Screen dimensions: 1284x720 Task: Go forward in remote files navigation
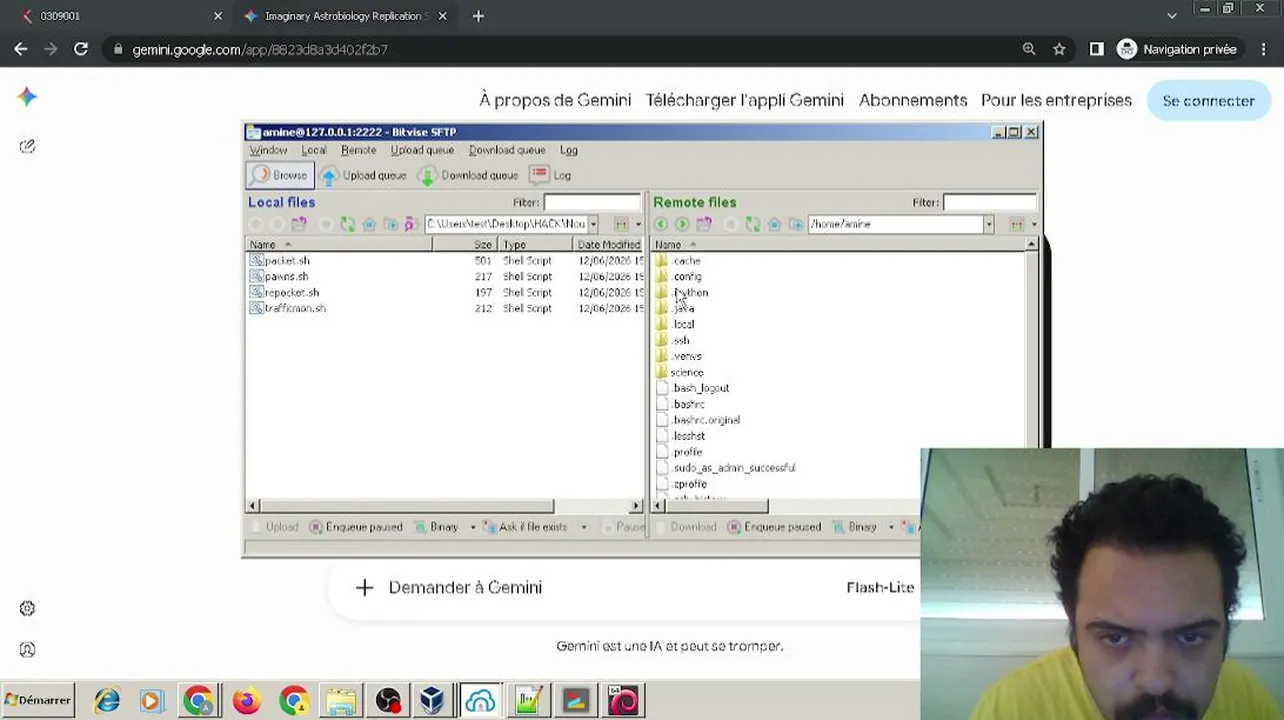tap(682, 224)
